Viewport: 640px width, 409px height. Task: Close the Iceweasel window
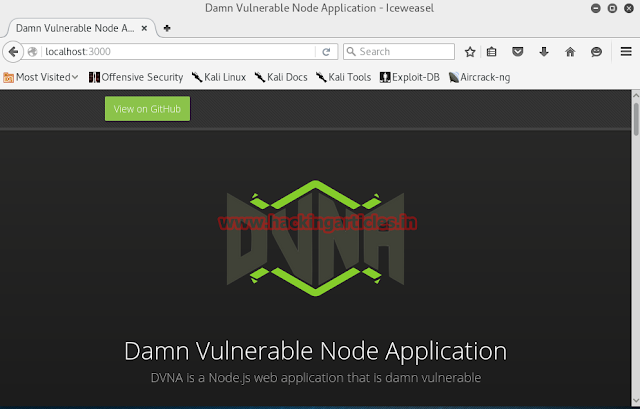click(x=629, y=8)
